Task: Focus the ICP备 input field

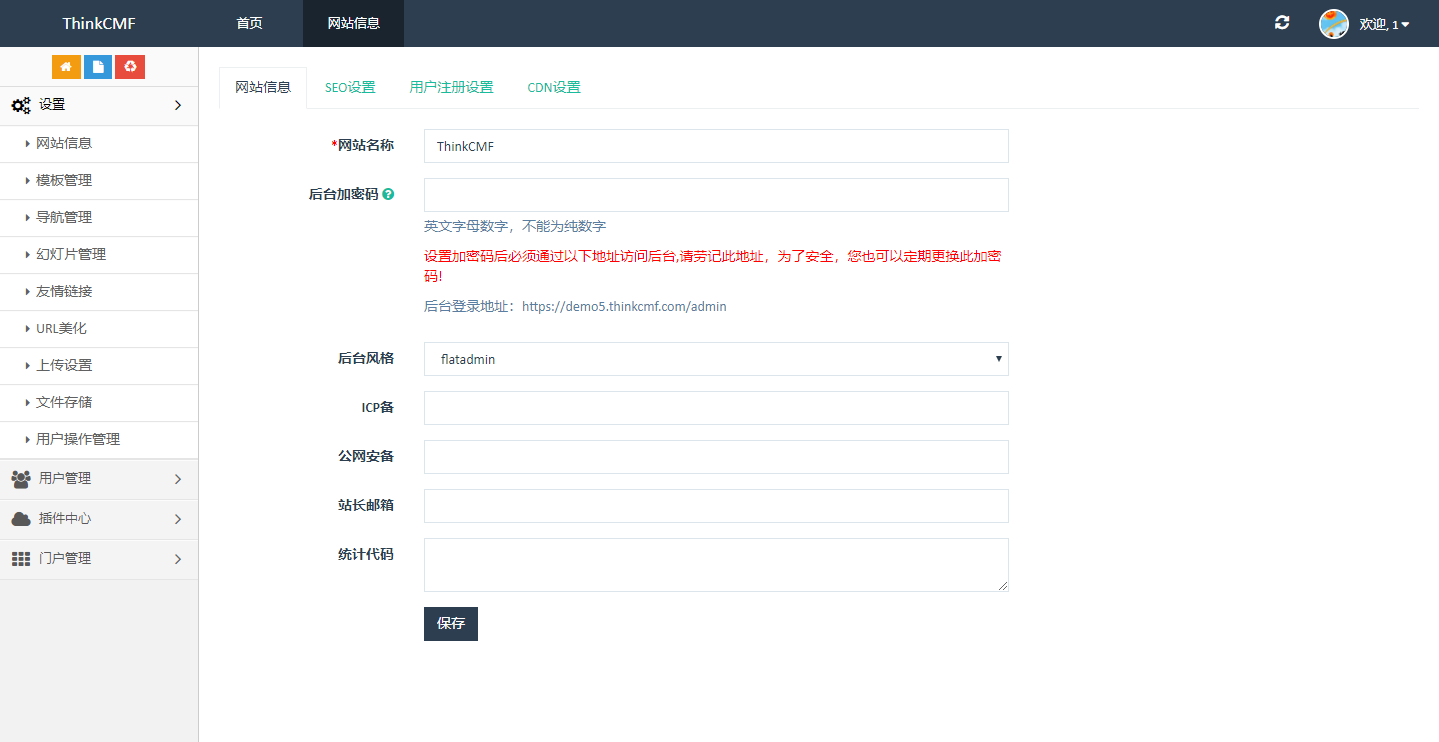Action: tap(716, 408)
